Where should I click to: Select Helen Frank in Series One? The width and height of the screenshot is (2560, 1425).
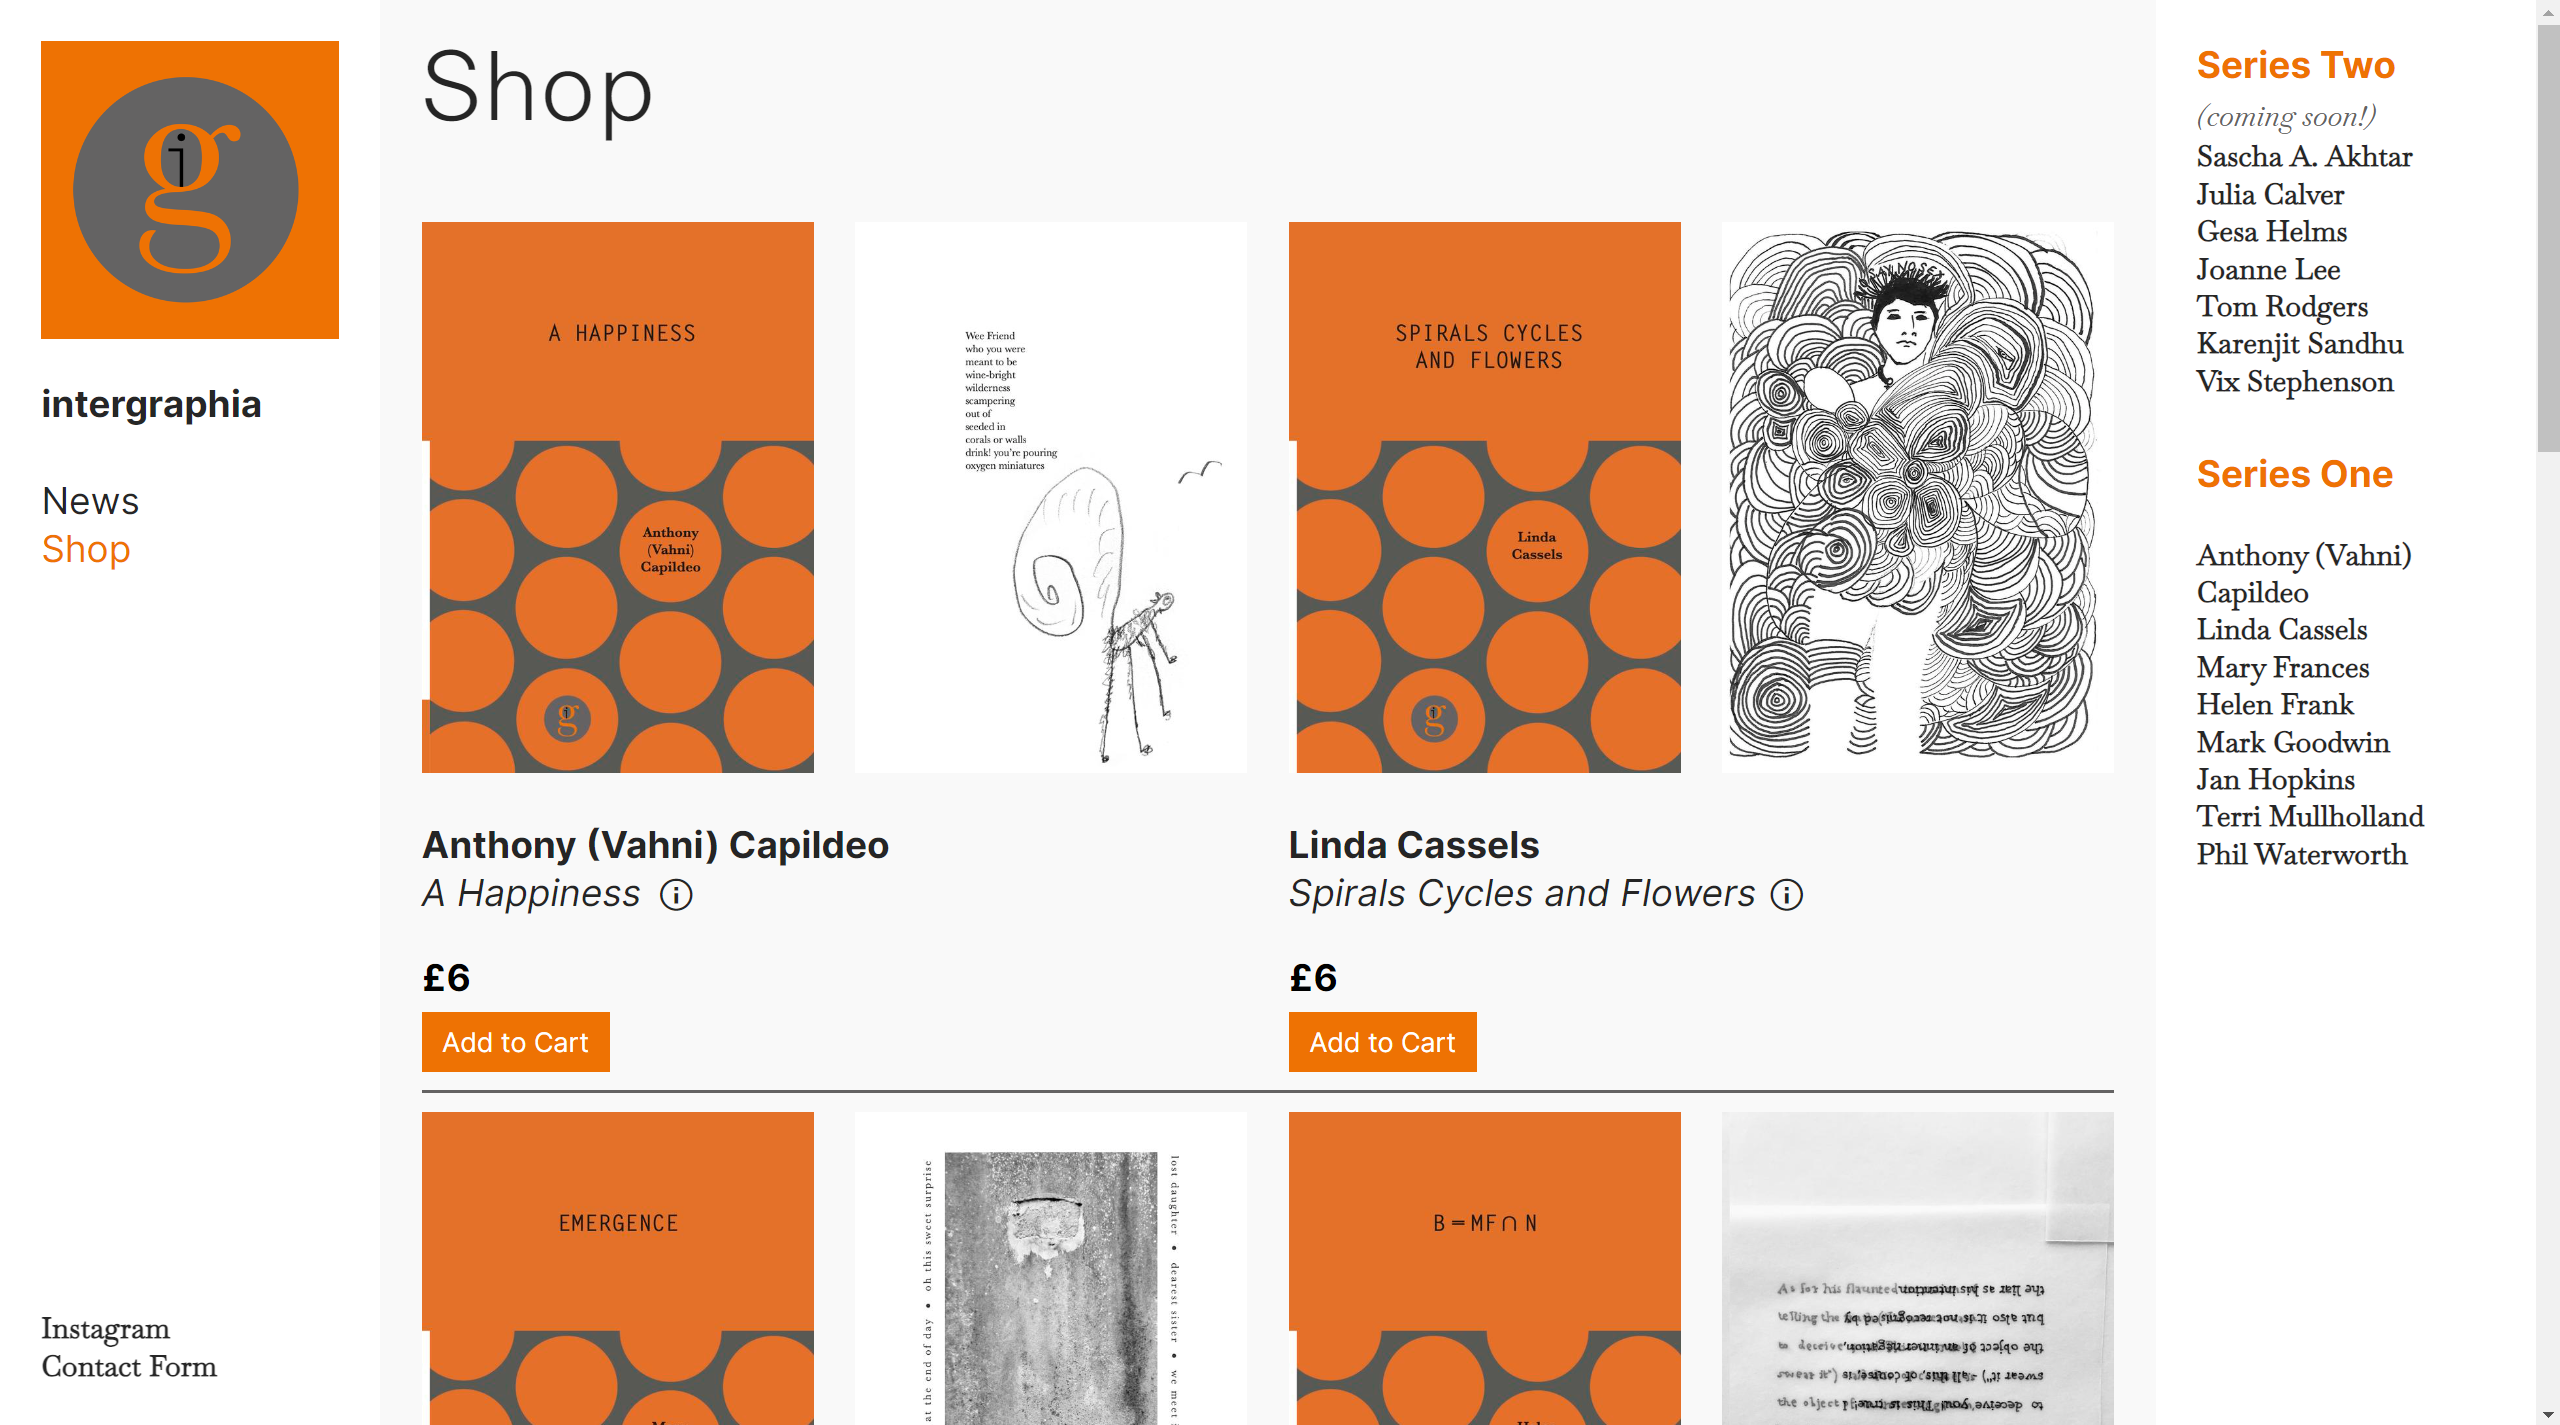pos(2275,705)
